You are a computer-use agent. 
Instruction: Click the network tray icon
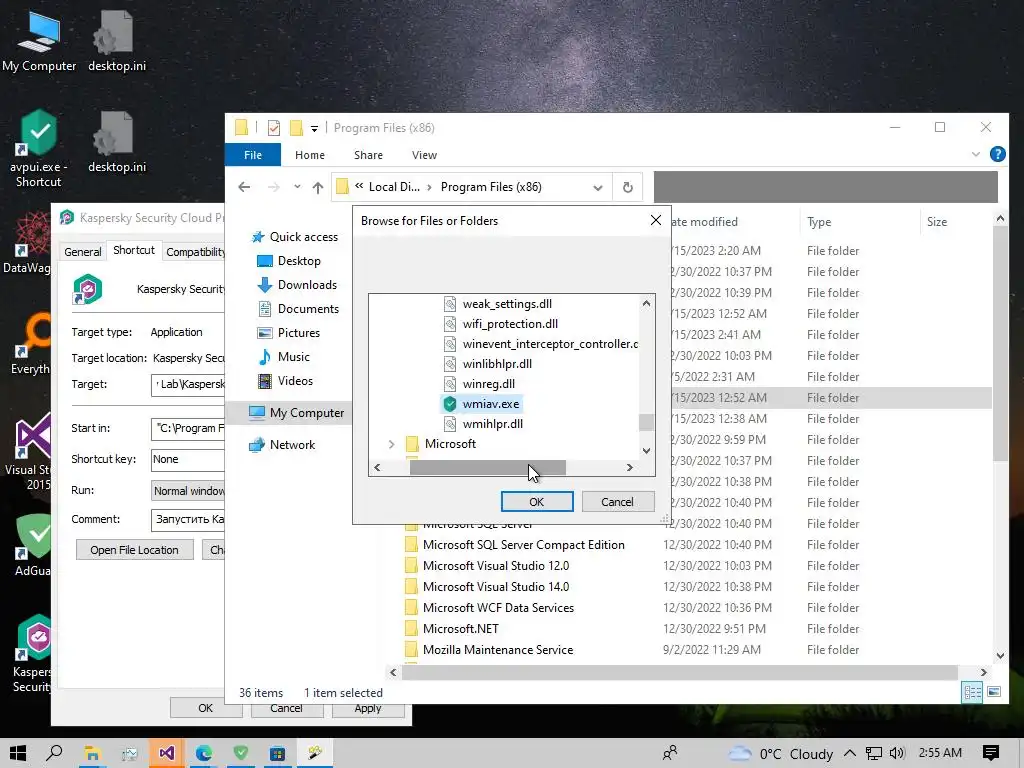[x=874, y=753]
